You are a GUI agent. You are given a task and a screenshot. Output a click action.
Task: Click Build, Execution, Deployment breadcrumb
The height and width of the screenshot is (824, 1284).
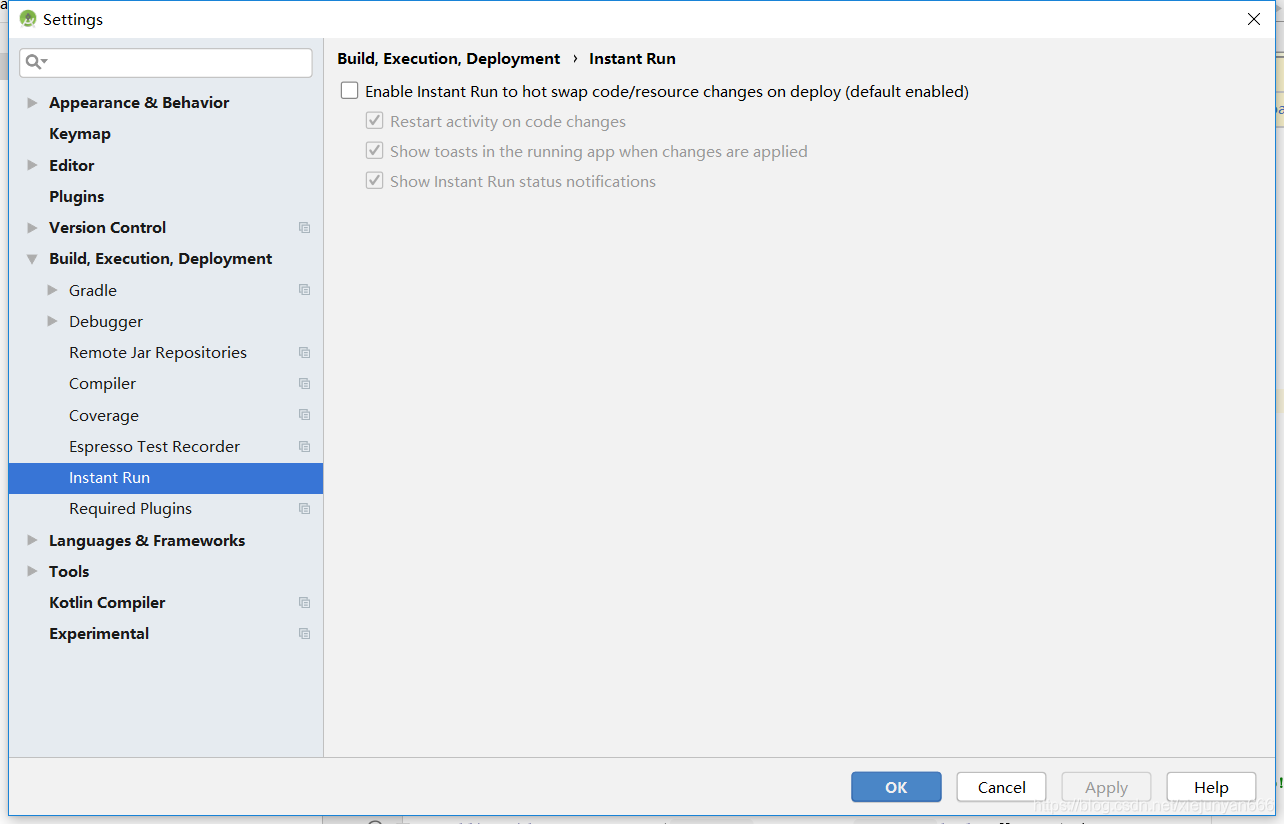[x=449, y=59]
